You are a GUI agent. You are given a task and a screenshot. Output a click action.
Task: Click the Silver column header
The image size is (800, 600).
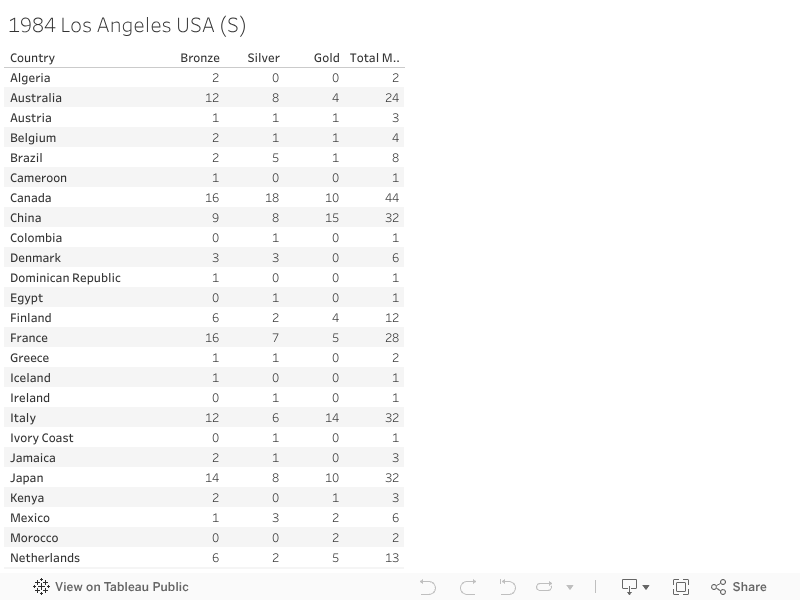coord(264,58)
